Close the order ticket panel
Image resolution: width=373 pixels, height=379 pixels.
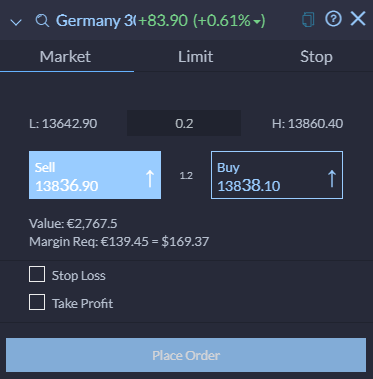[x=358, y=18]
